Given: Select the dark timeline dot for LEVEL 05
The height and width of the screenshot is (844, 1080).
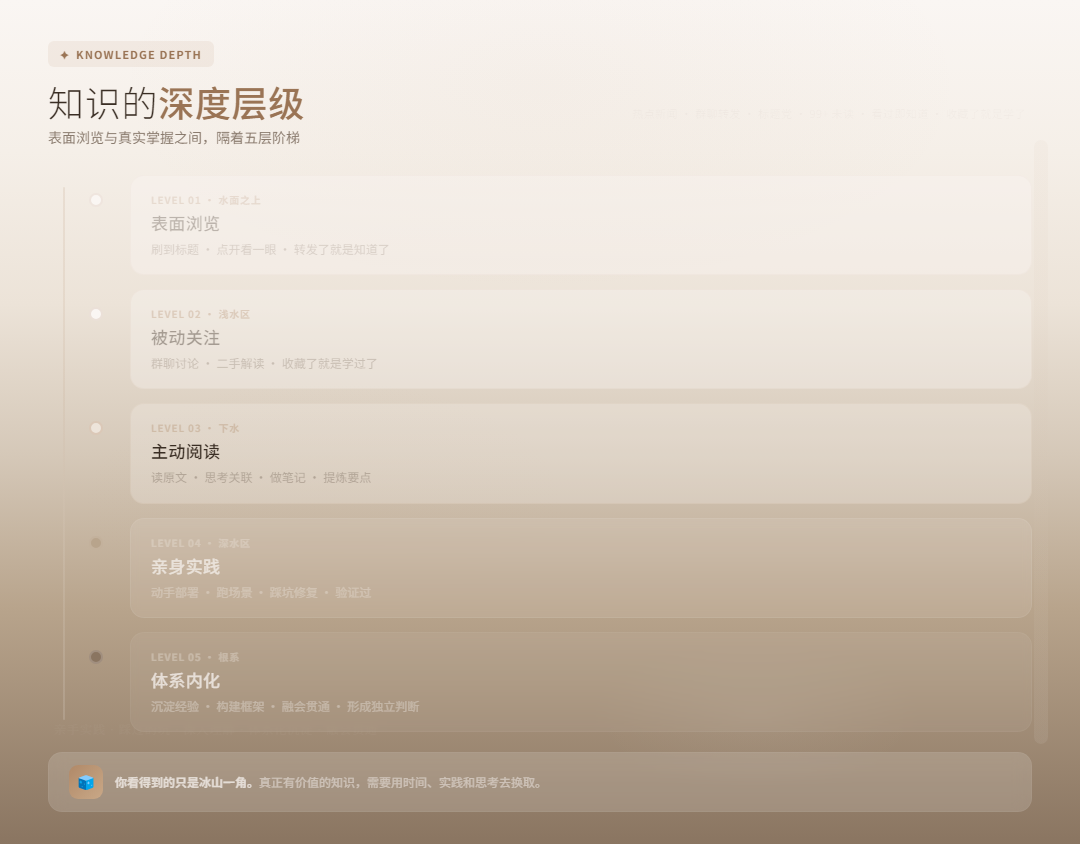Looking at the screenshot, I should (x=96, y=657).
